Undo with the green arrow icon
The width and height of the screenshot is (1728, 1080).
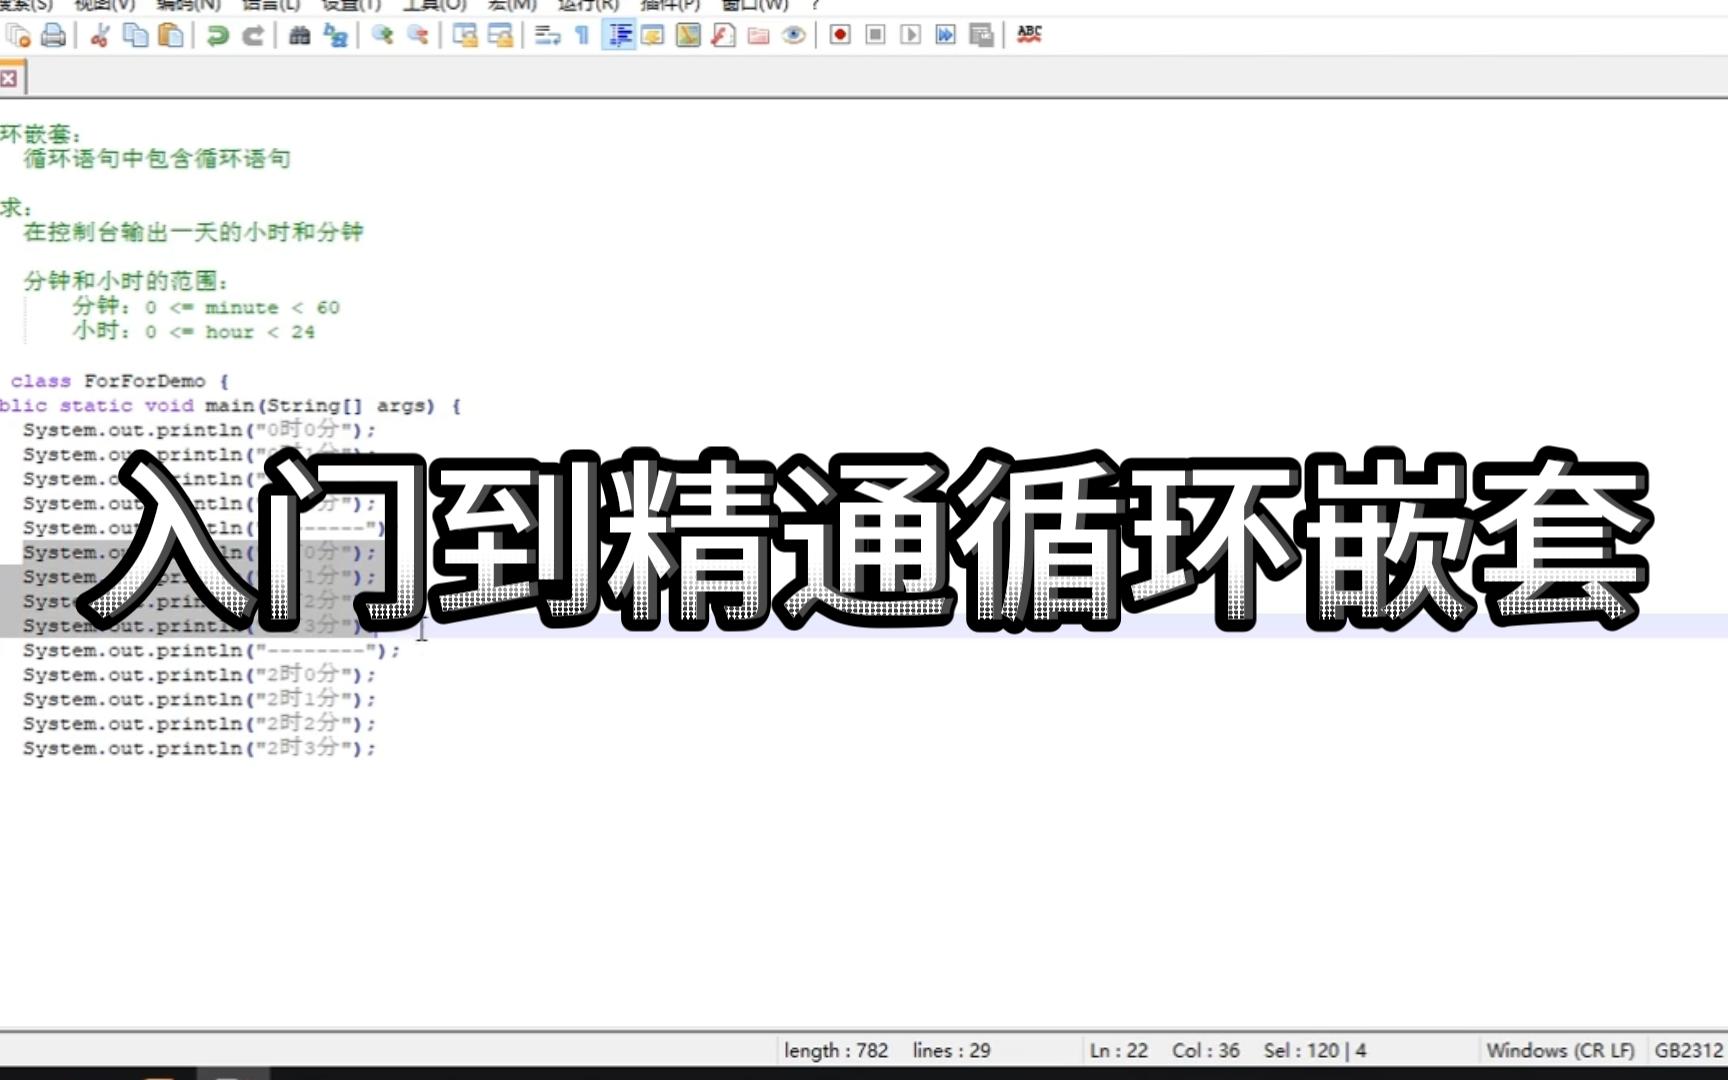coord(217,36)
